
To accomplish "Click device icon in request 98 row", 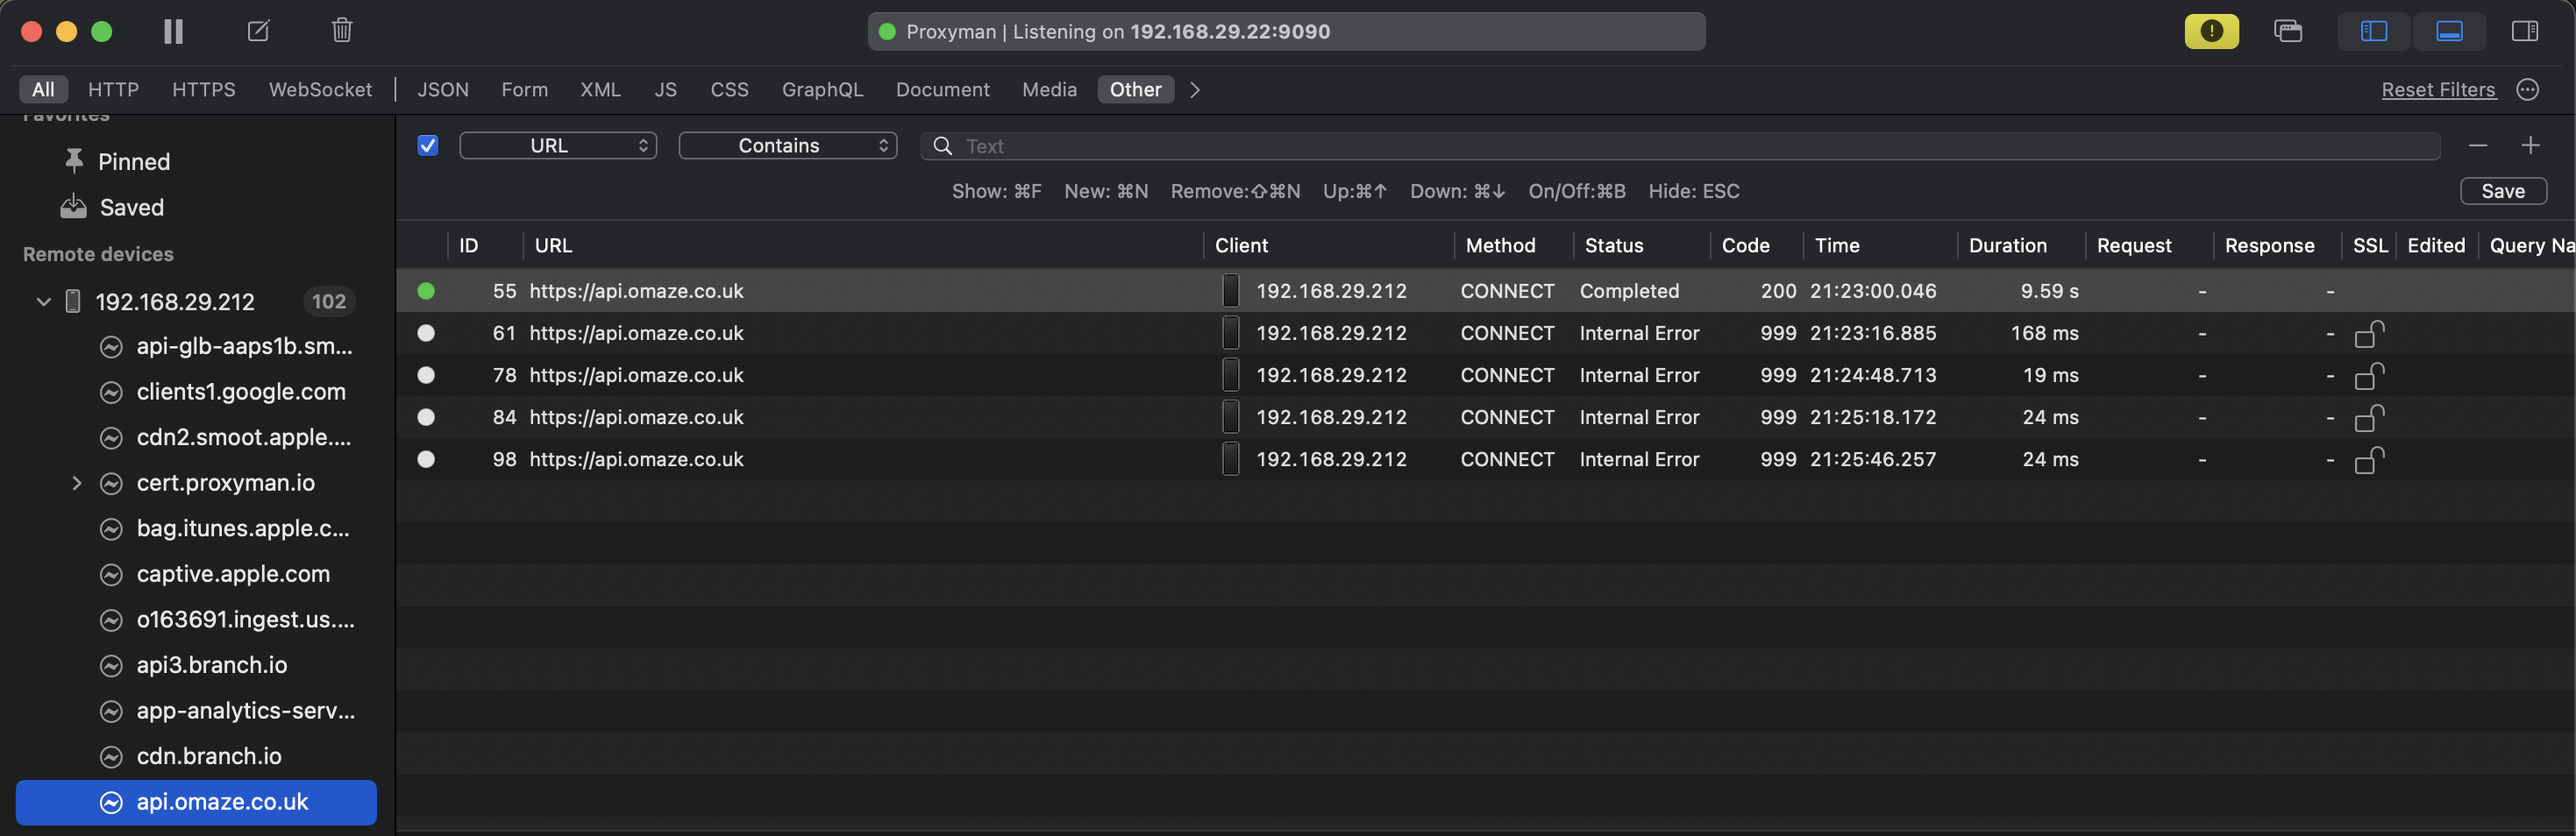I will click(1230, 459).
